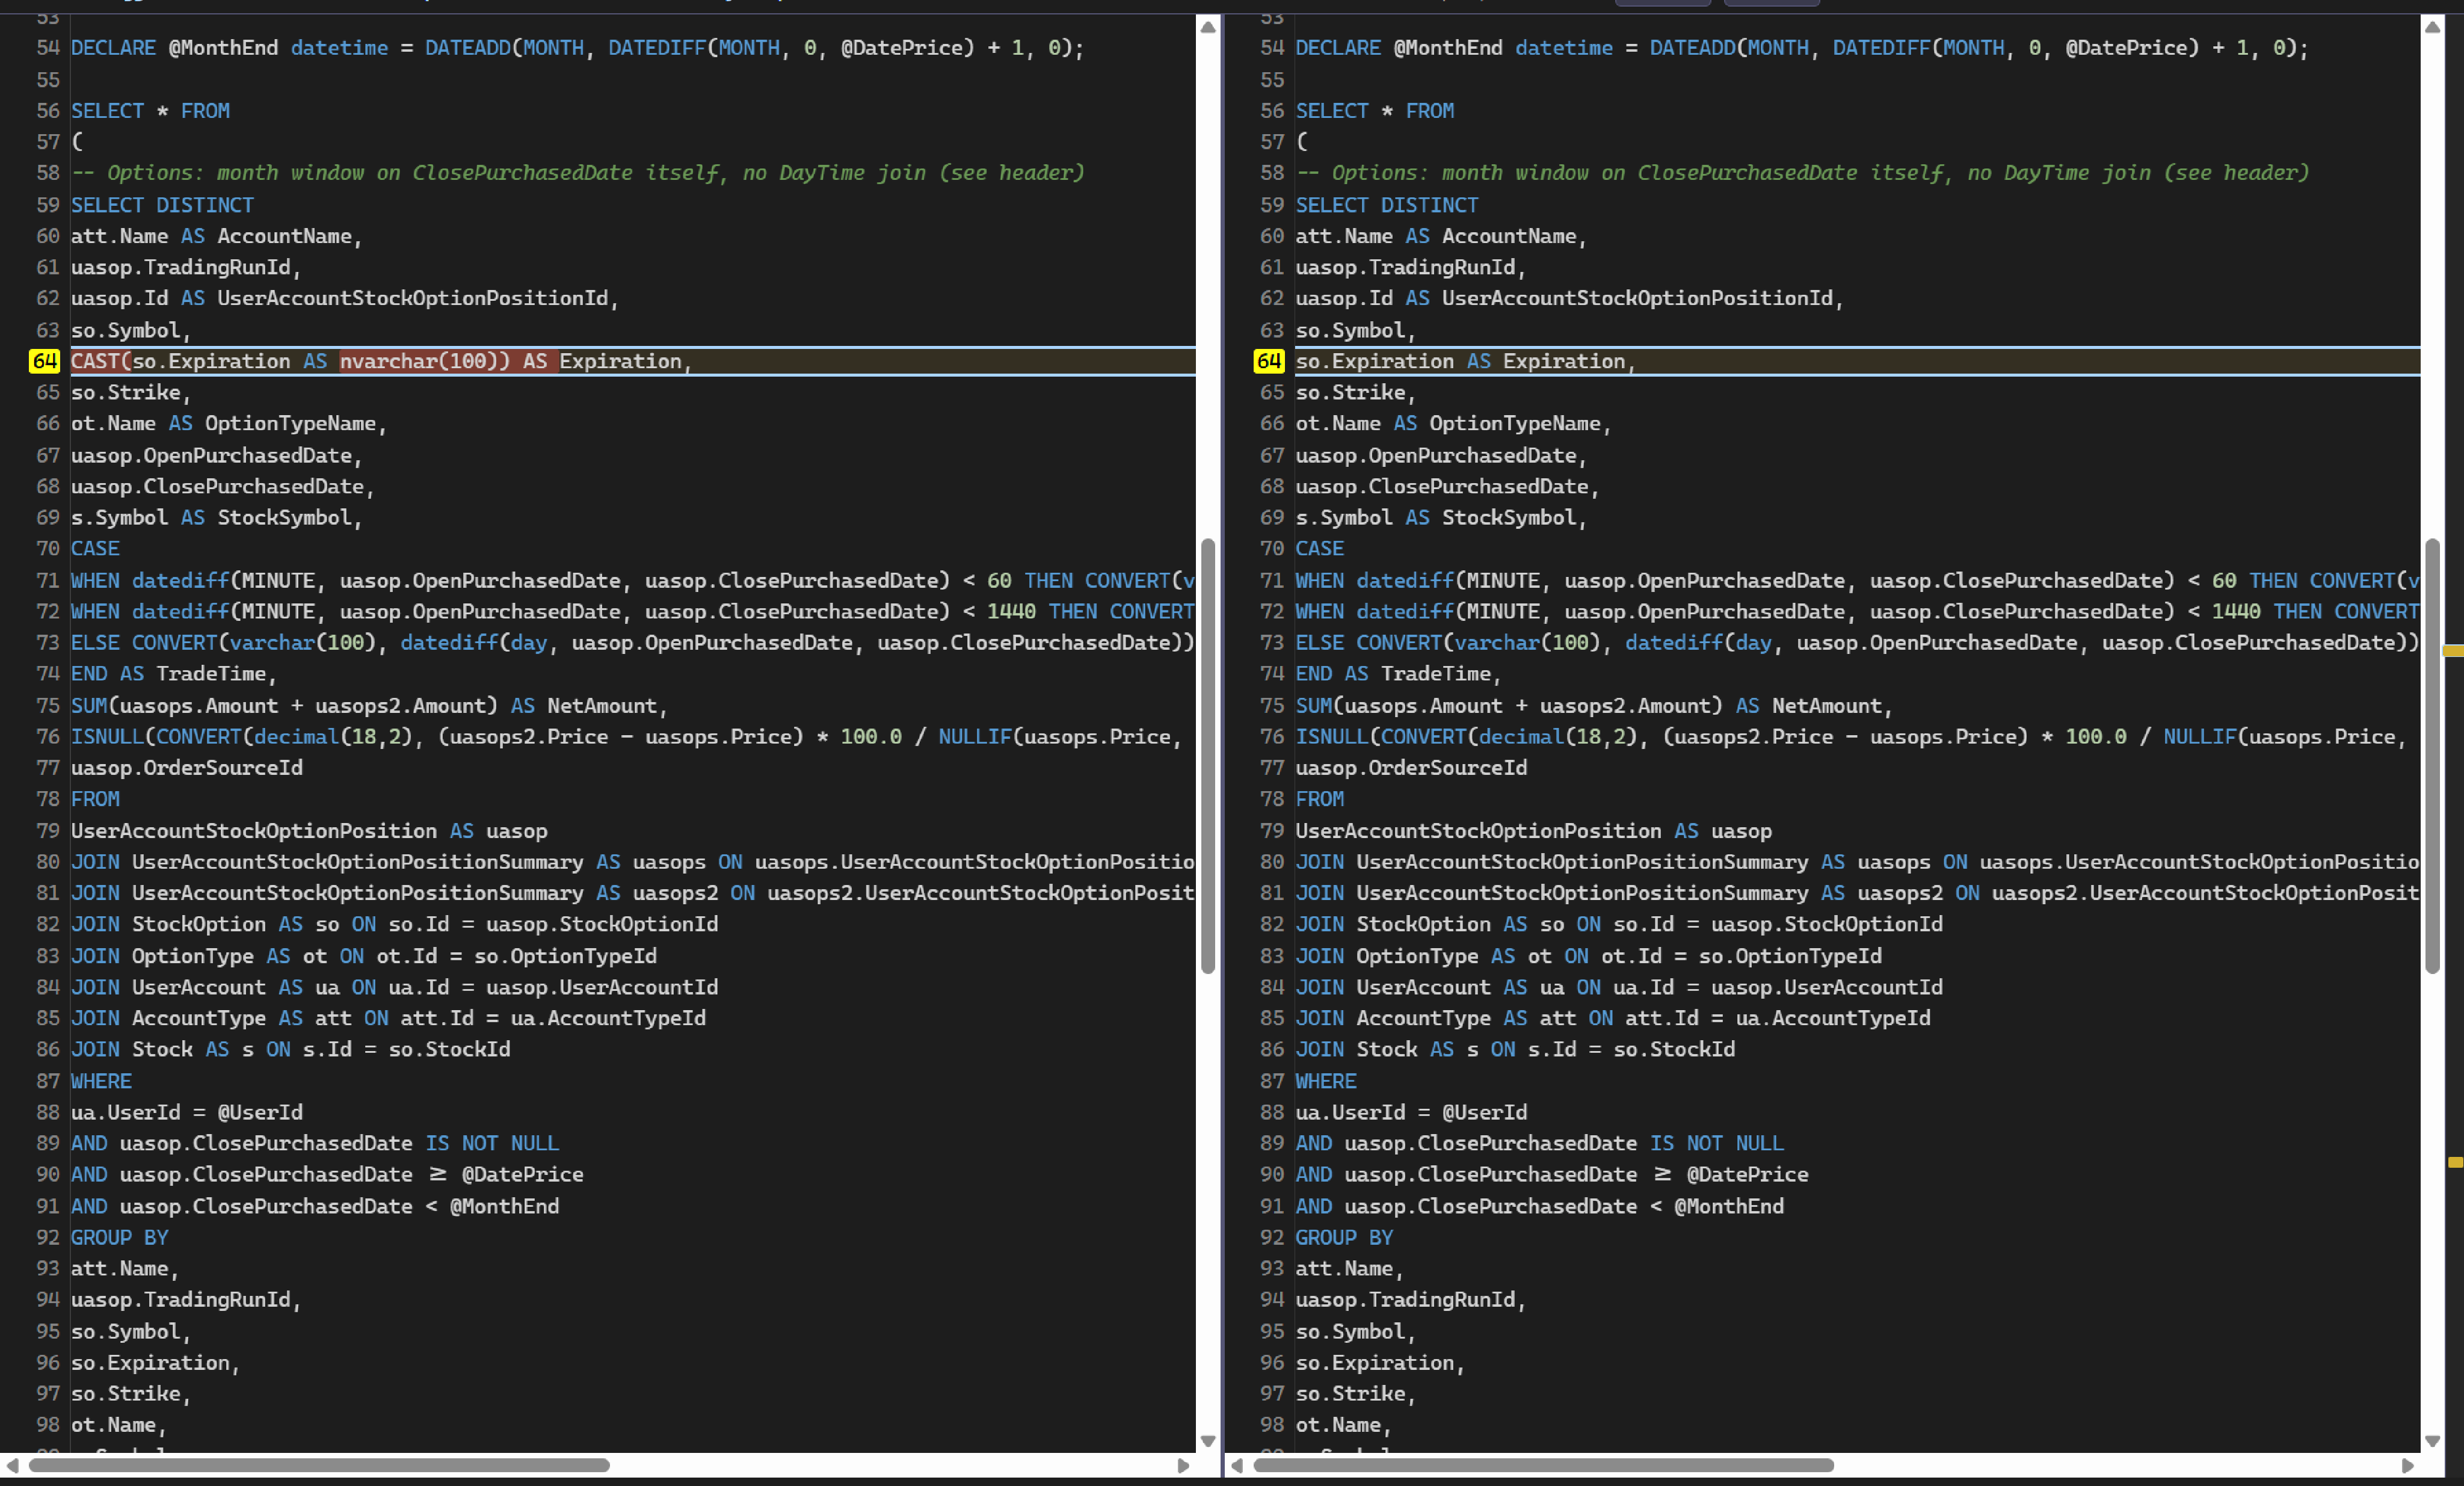Click the left pane's vertical scroll down arrow

[1207, 1440]
